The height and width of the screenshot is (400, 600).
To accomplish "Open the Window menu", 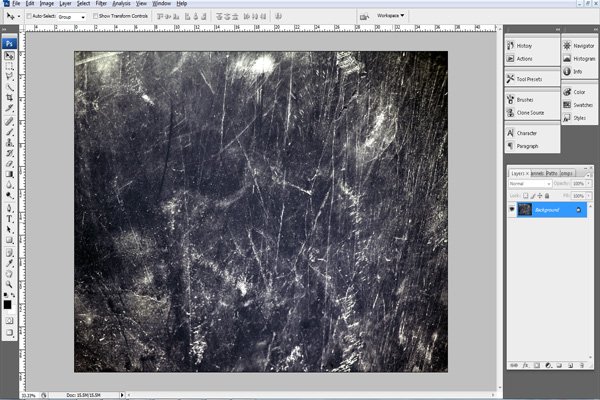I will tap(161, 3).
